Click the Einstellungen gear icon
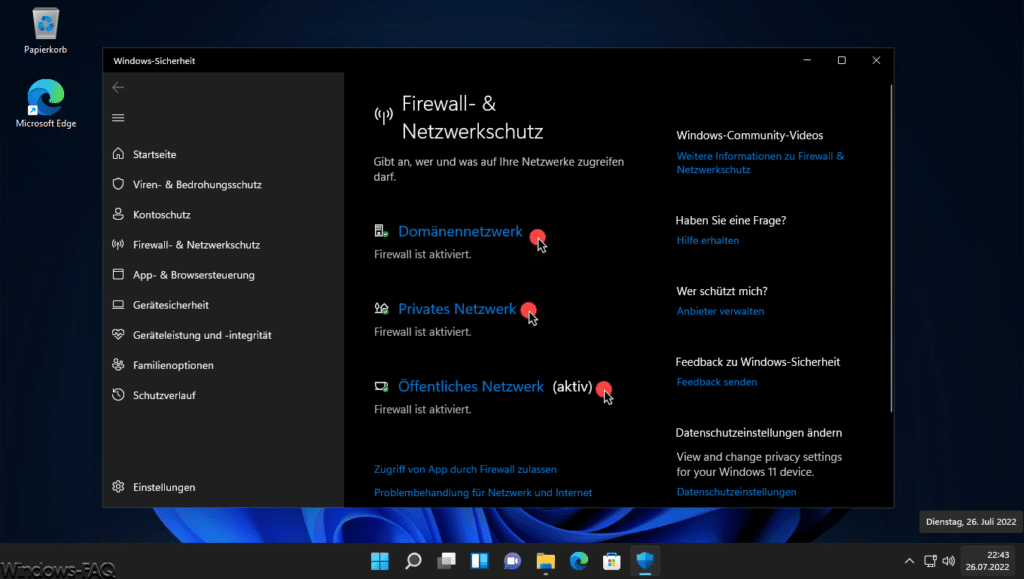Image resolution: width=1024 pixels, height=579 pixels. (x=118, y=486)
